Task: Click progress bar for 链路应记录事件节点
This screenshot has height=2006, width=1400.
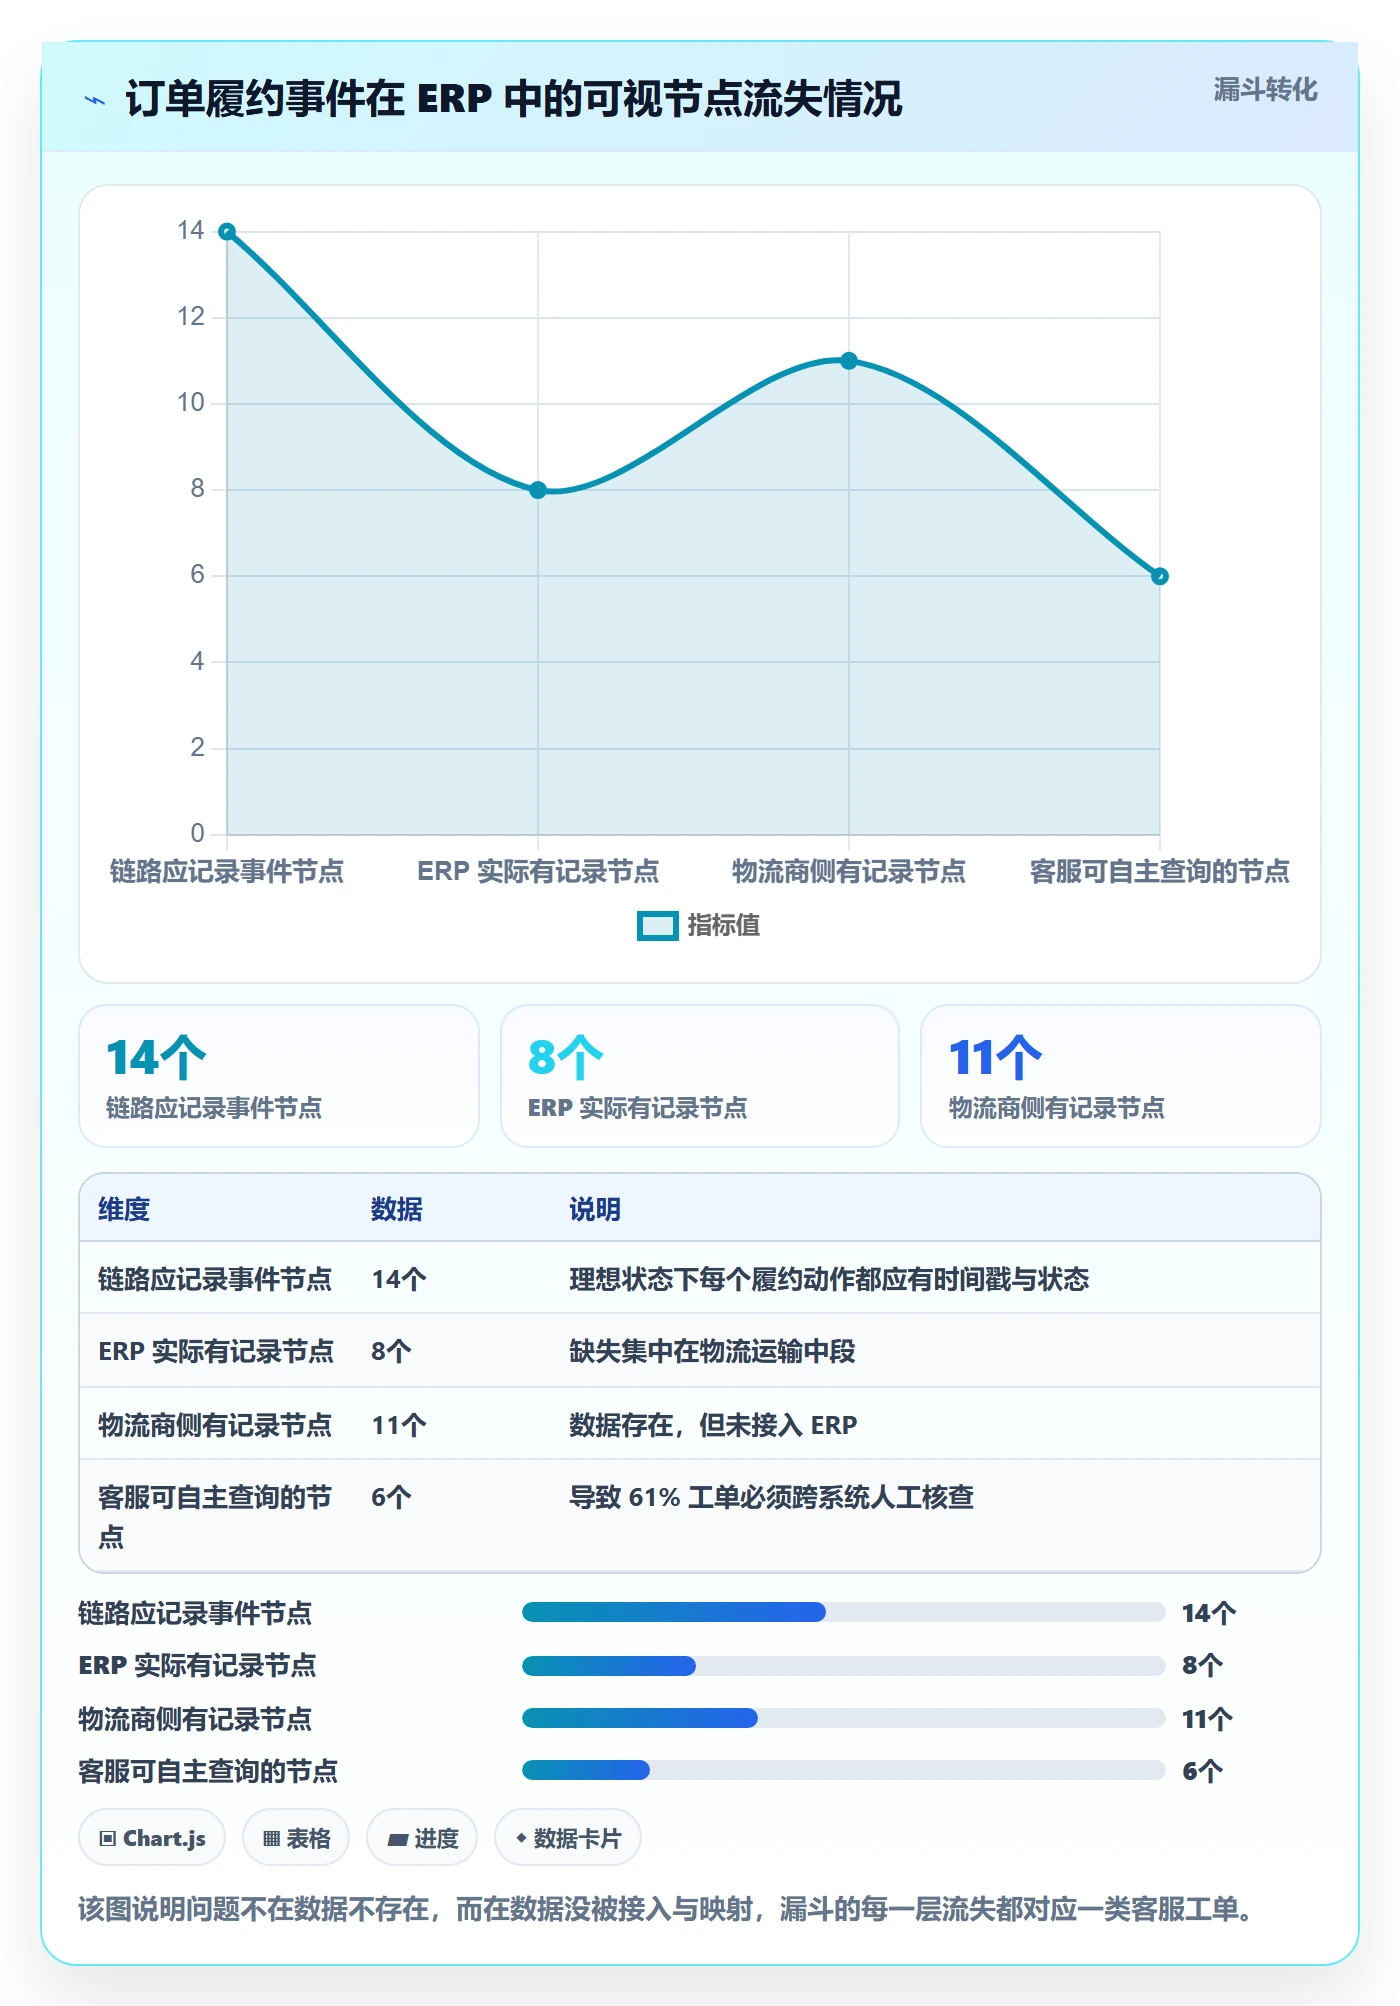Action: point(843,1612)
